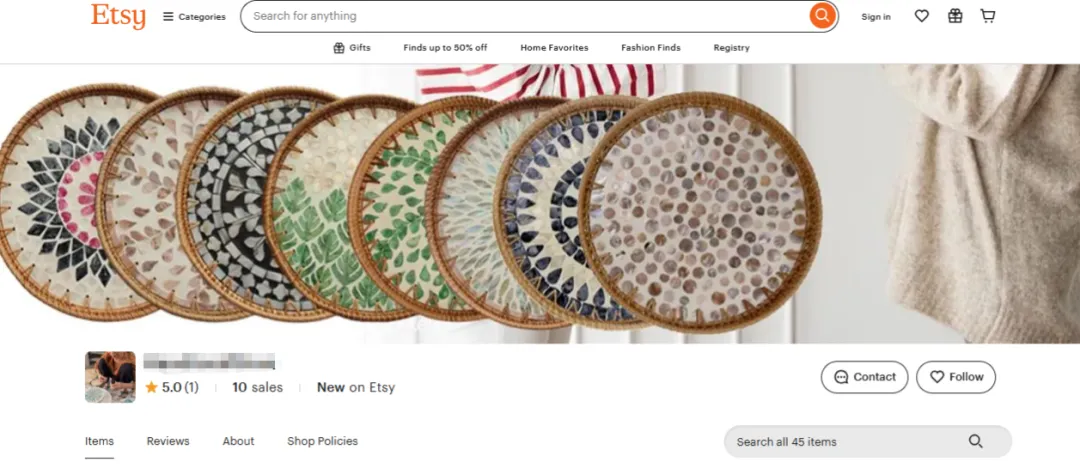Switch to the Reviews tab

168,441
